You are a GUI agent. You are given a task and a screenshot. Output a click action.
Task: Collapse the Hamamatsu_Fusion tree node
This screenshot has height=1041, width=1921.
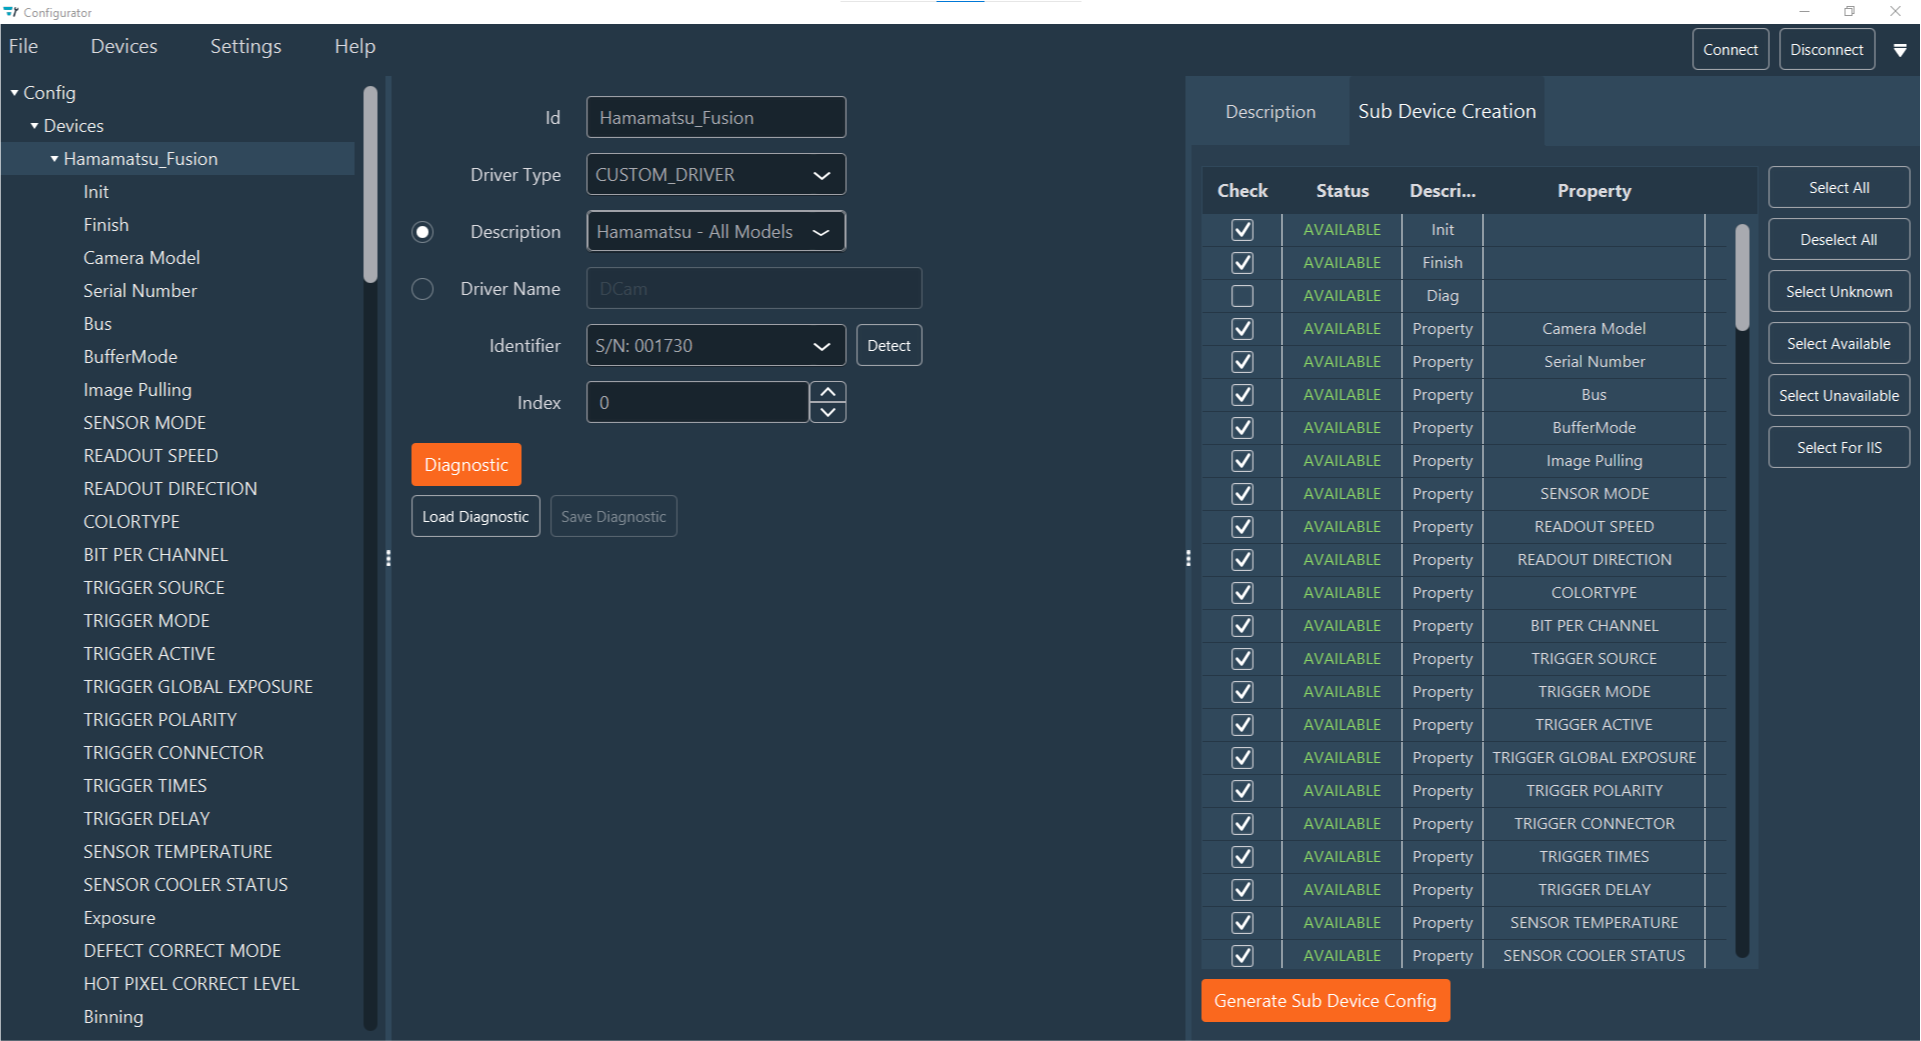[x=55, y=159]
